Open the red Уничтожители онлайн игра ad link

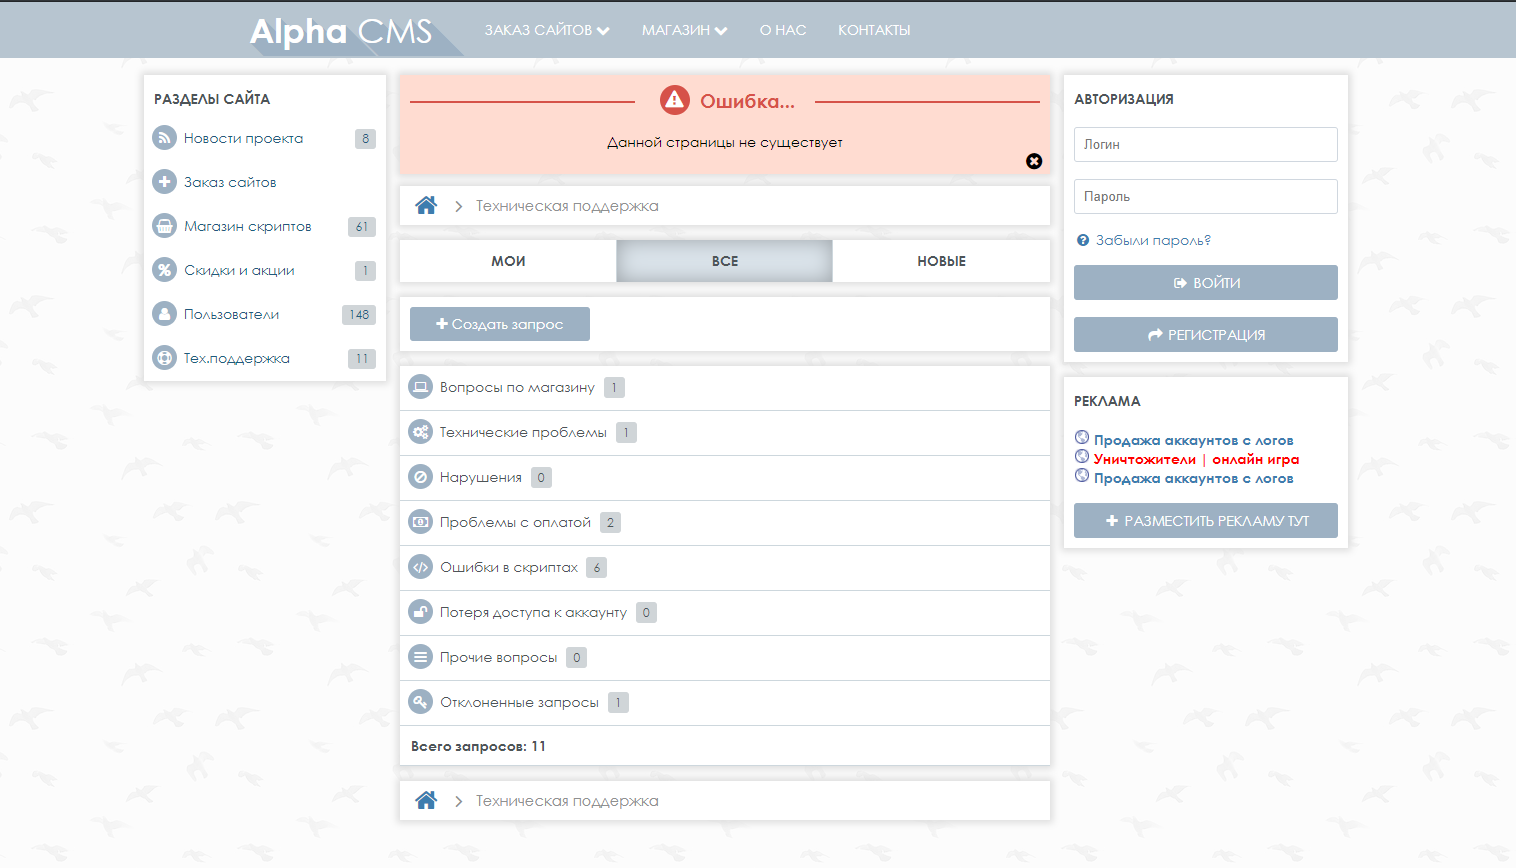coord(1196,459)
